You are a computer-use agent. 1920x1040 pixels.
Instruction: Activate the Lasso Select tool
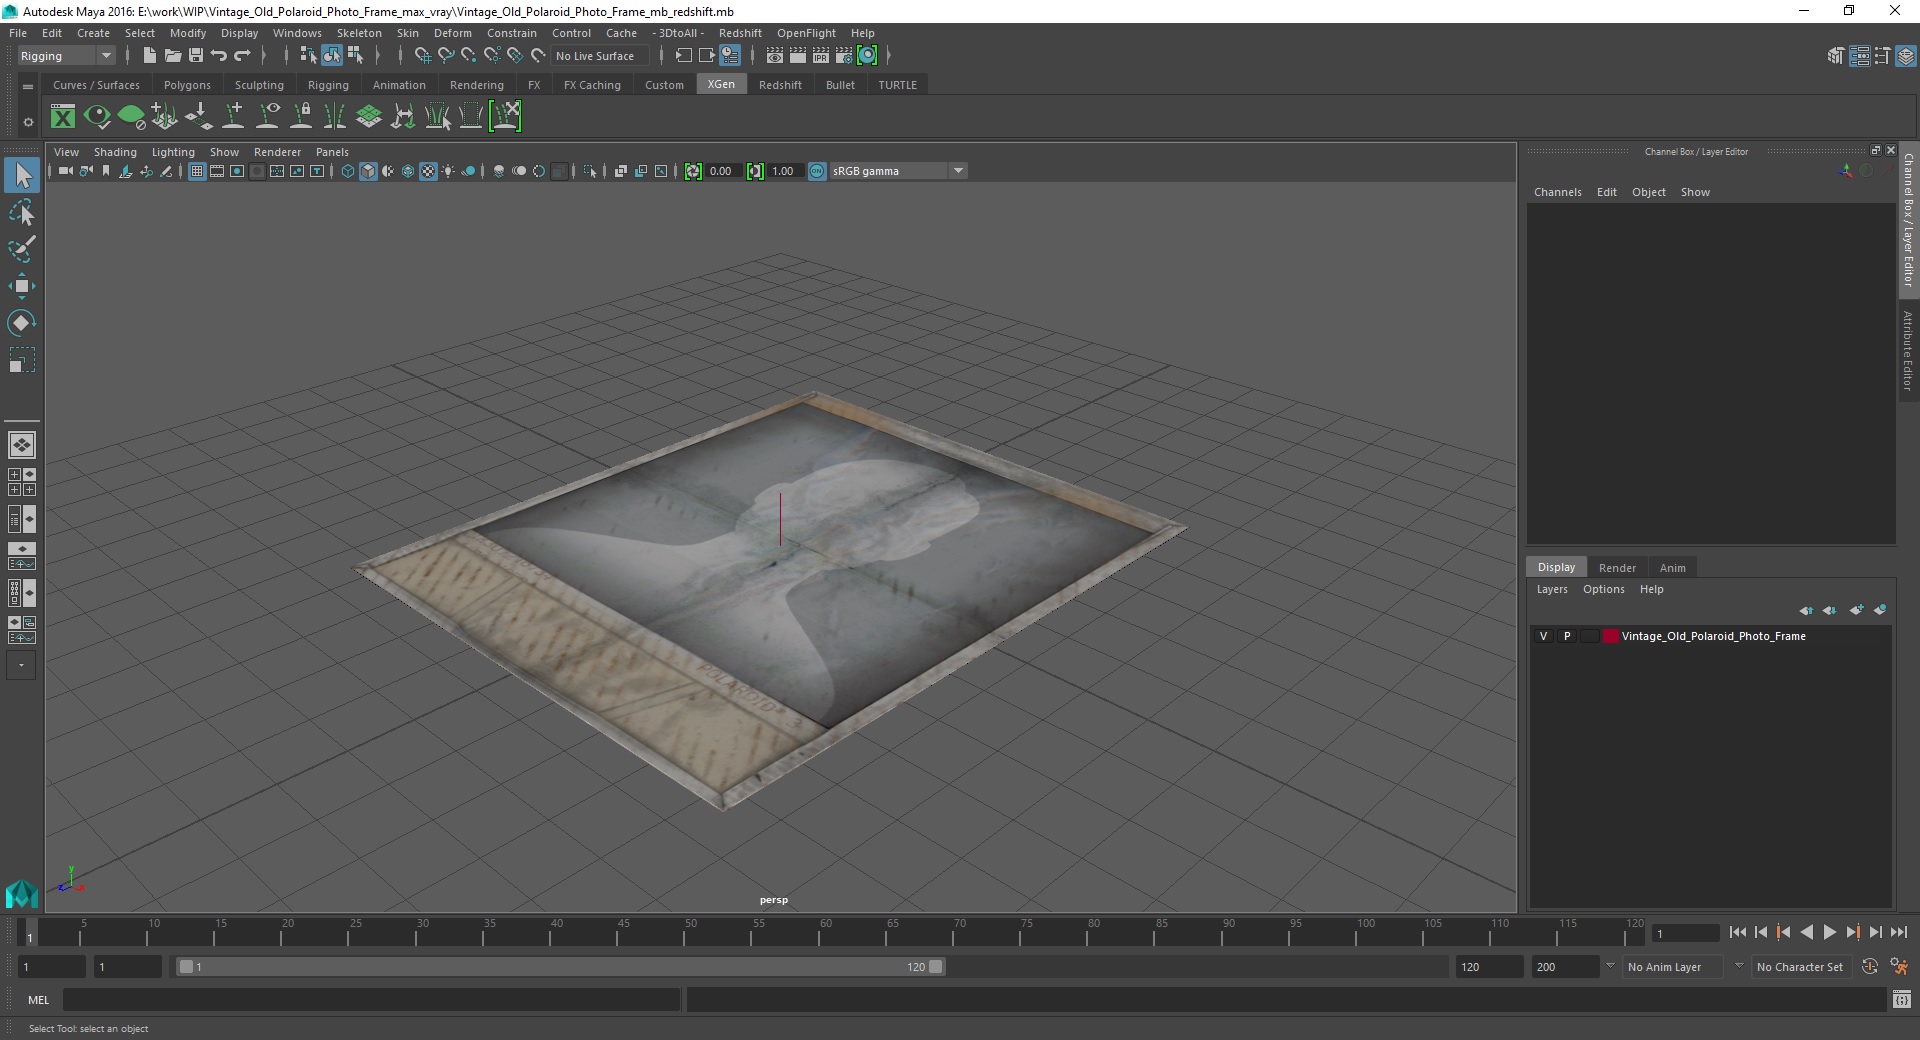pyautogui.click(x=21, y=212)
